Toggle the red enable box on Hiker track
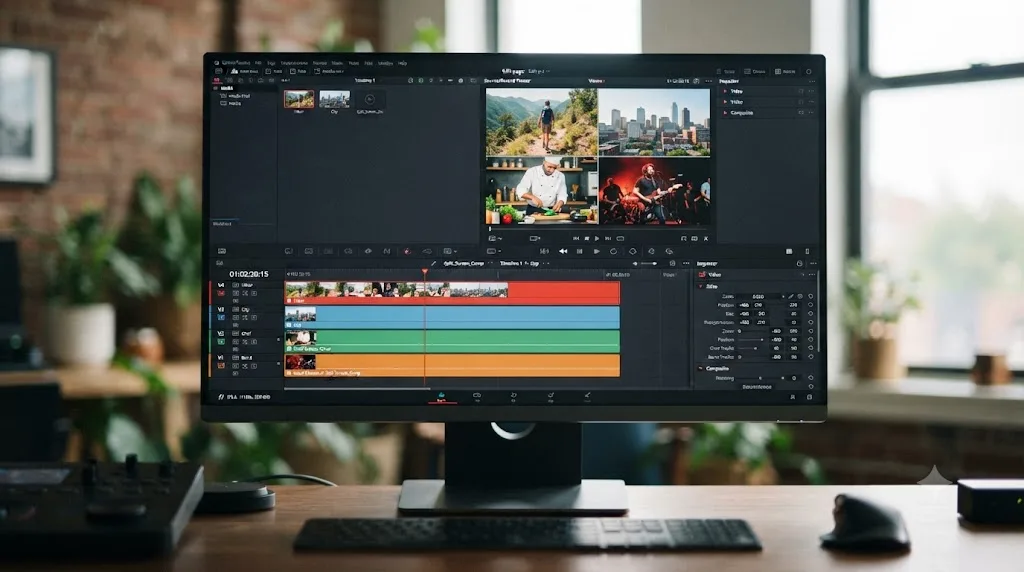Image resolution: width=1024 pixels, height=572 pixels. [221, 293]
